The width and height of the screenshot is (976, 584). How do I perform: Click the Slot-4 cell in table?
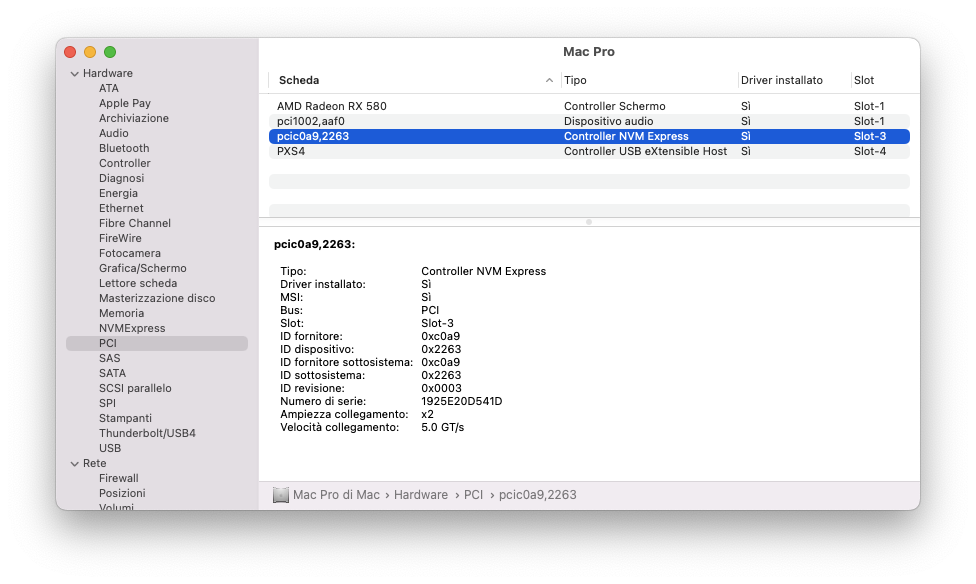click(x=870, y=151)
